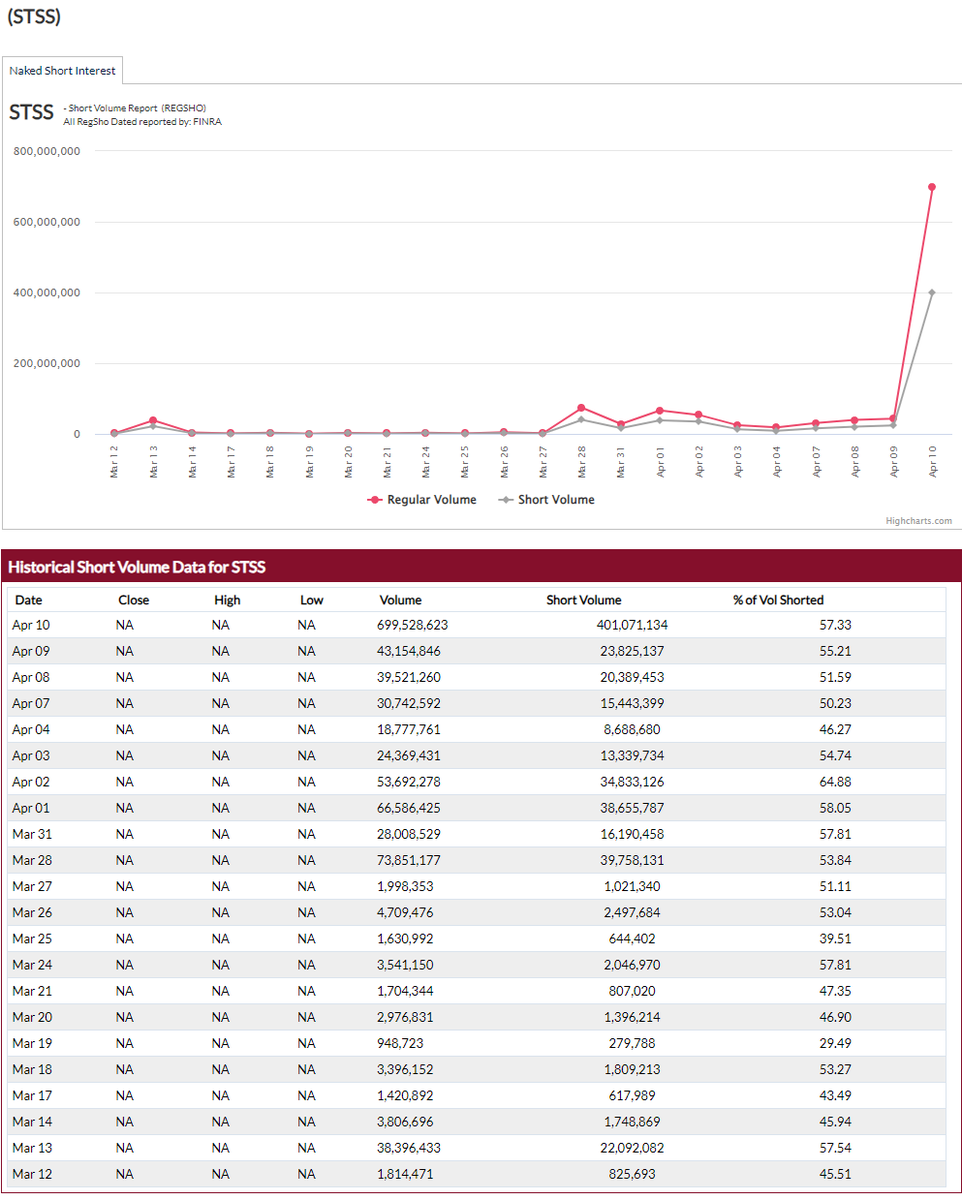This screenshot has width=962, height=1200.
Task: Click the Apr 02 date cell
Action: pyautogui.click(x=30, y=781)
